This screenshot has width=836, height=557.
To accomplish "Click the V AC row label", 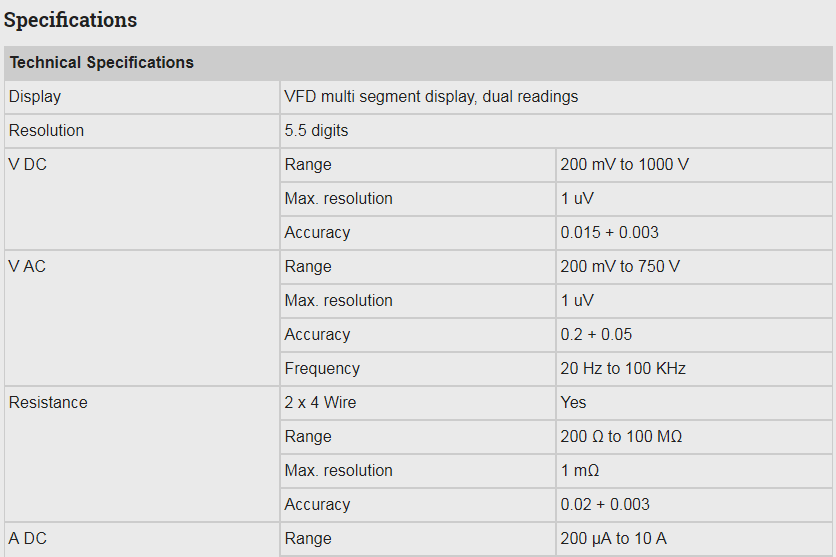I will 28,267.
